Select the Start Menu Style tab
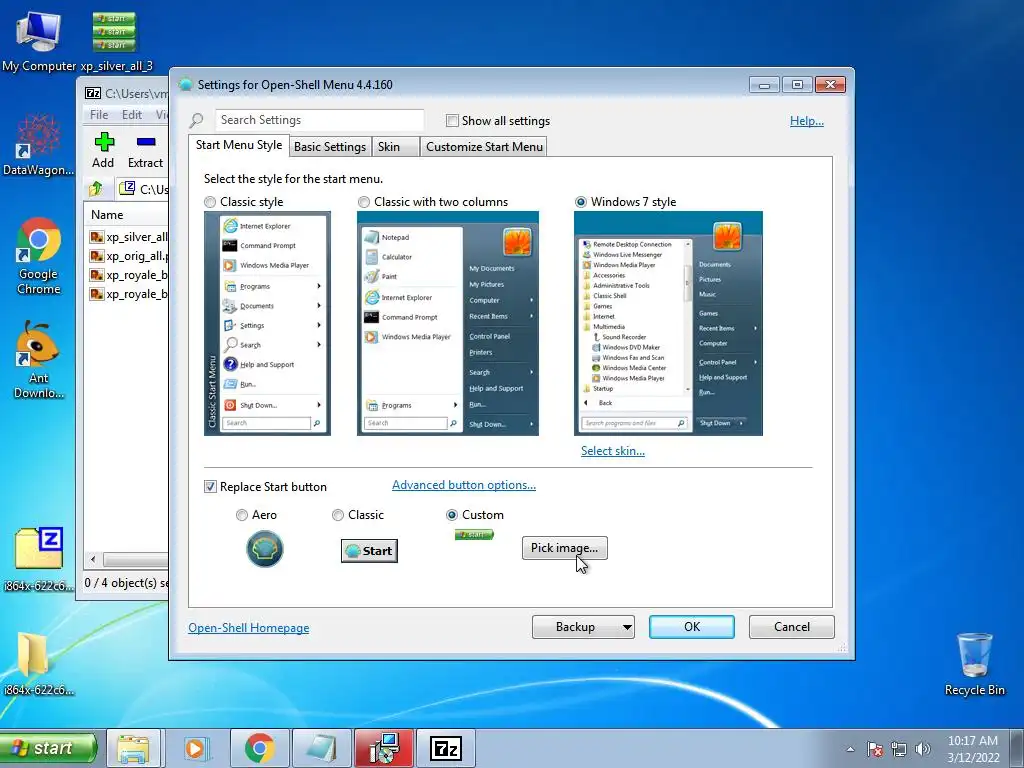The width and height of the screenshot is (1024, 768). tap(239, 145)
